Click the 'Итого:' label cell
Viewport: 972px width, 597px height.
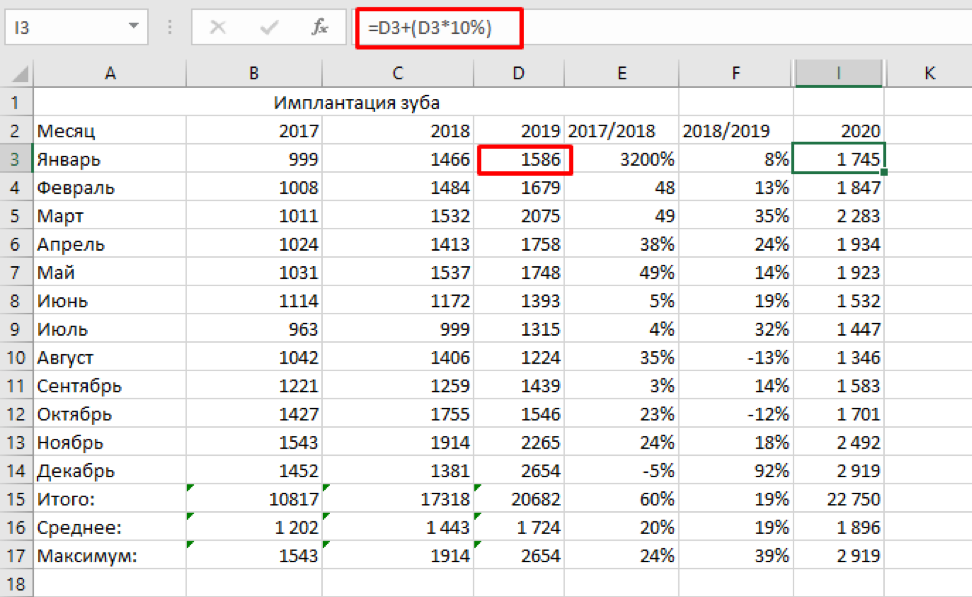pyautogui.click(x=110, y=499)
